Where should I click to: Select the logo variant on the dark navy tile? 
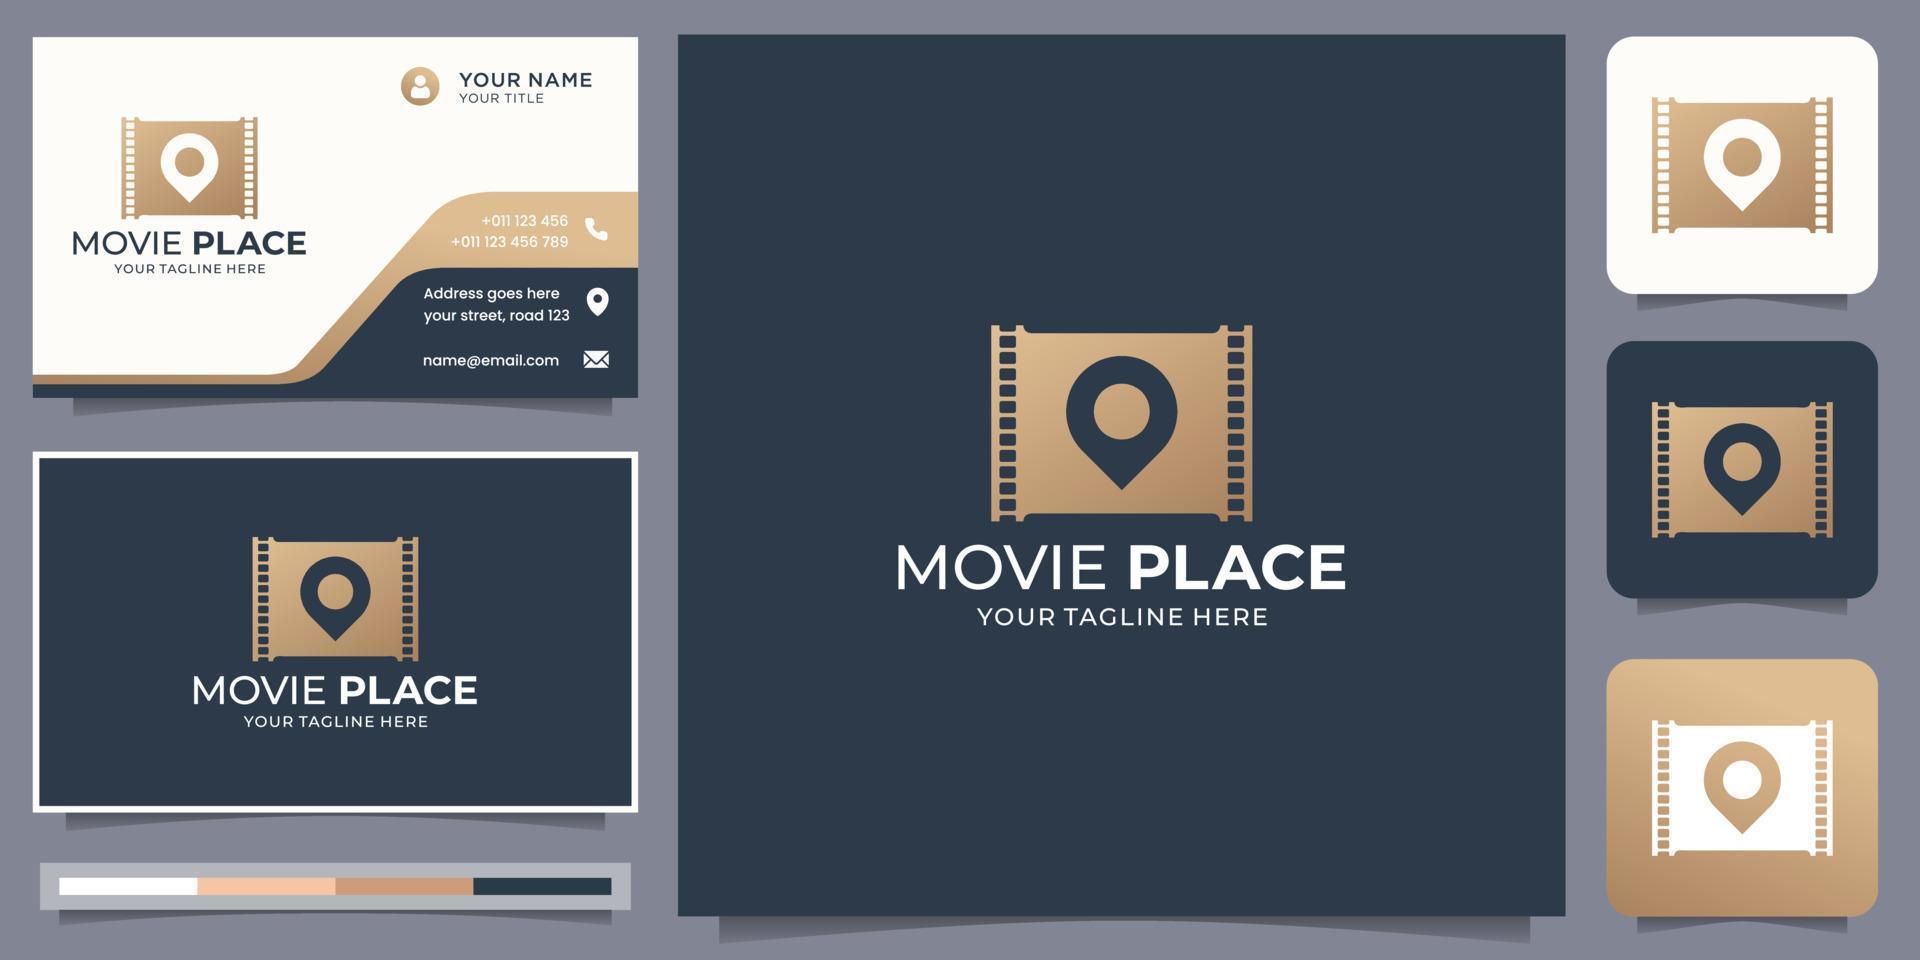click(x=1742, y=470)
